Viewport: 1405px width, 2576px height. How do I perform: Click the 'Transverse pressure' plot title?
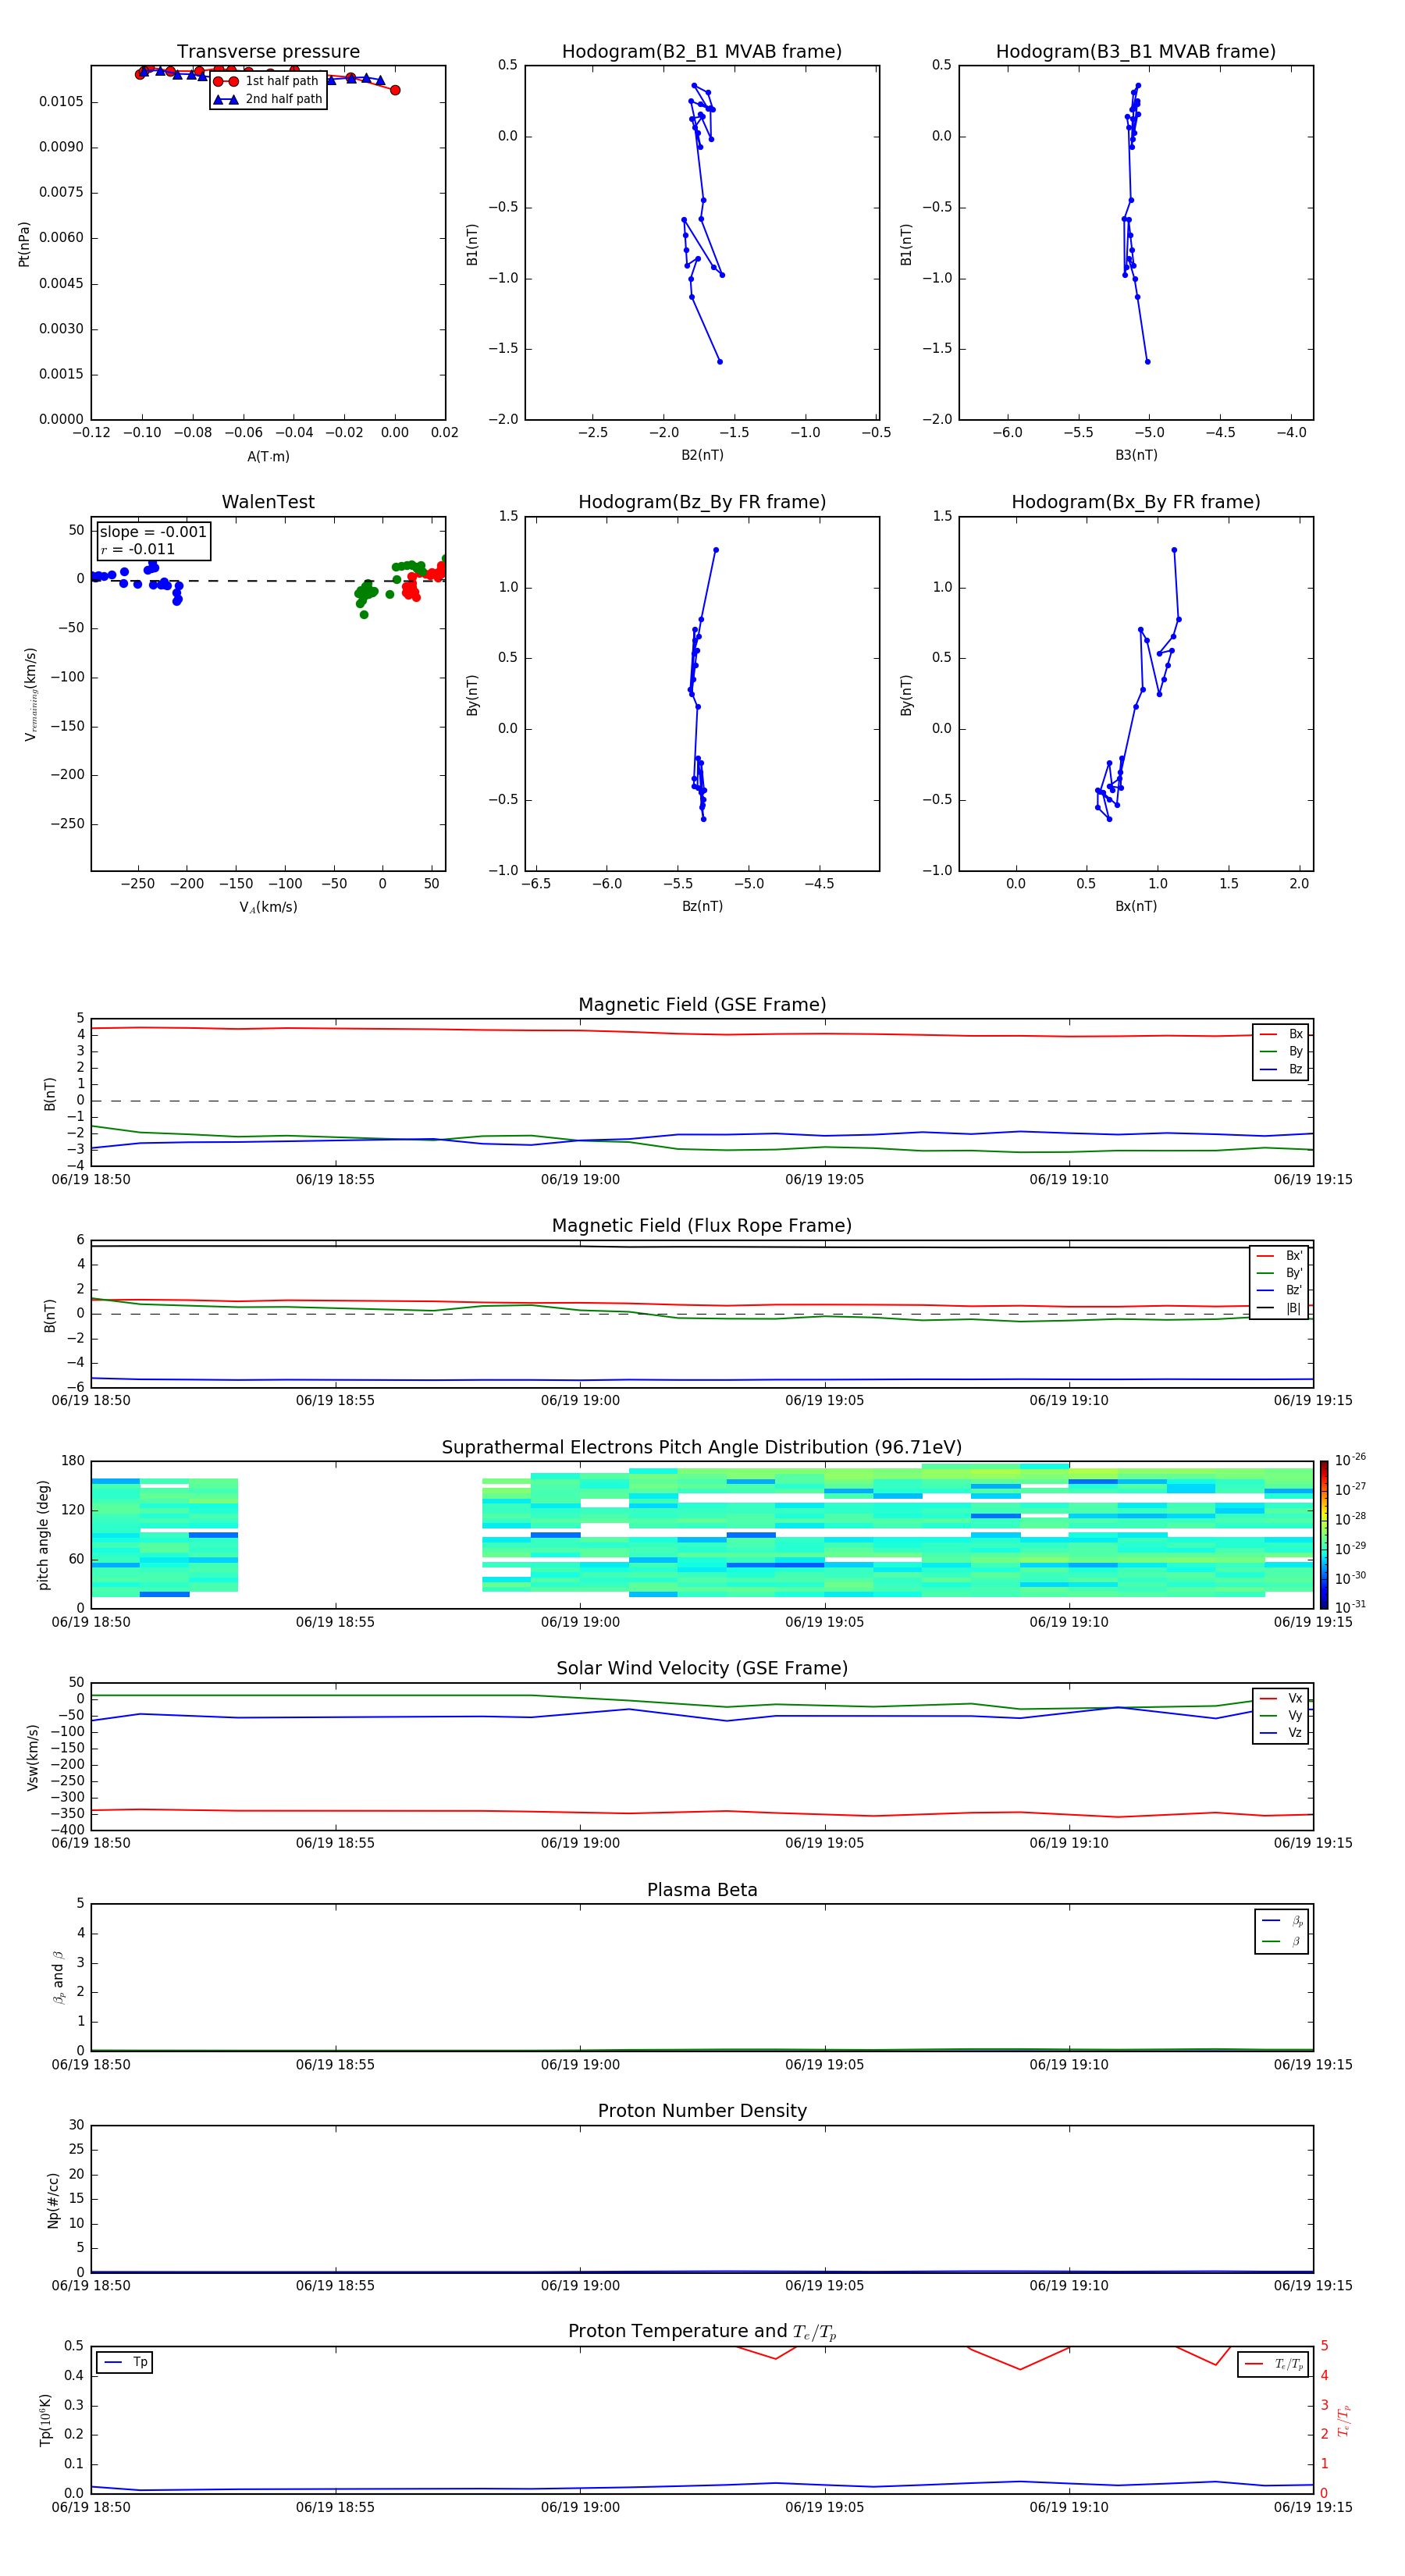point(268,51)
